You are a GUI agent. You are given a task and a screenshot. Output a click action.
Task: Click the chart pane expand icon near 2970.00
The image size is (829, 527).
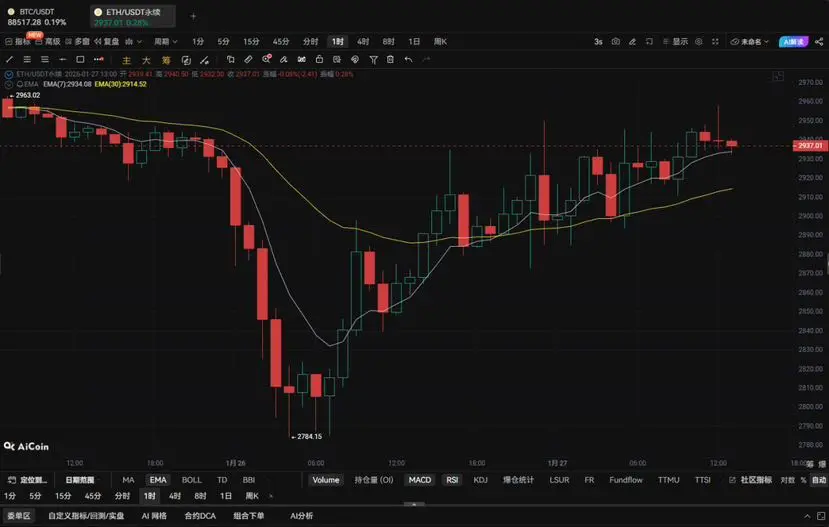pyautogui.click(x=778, y=77)
